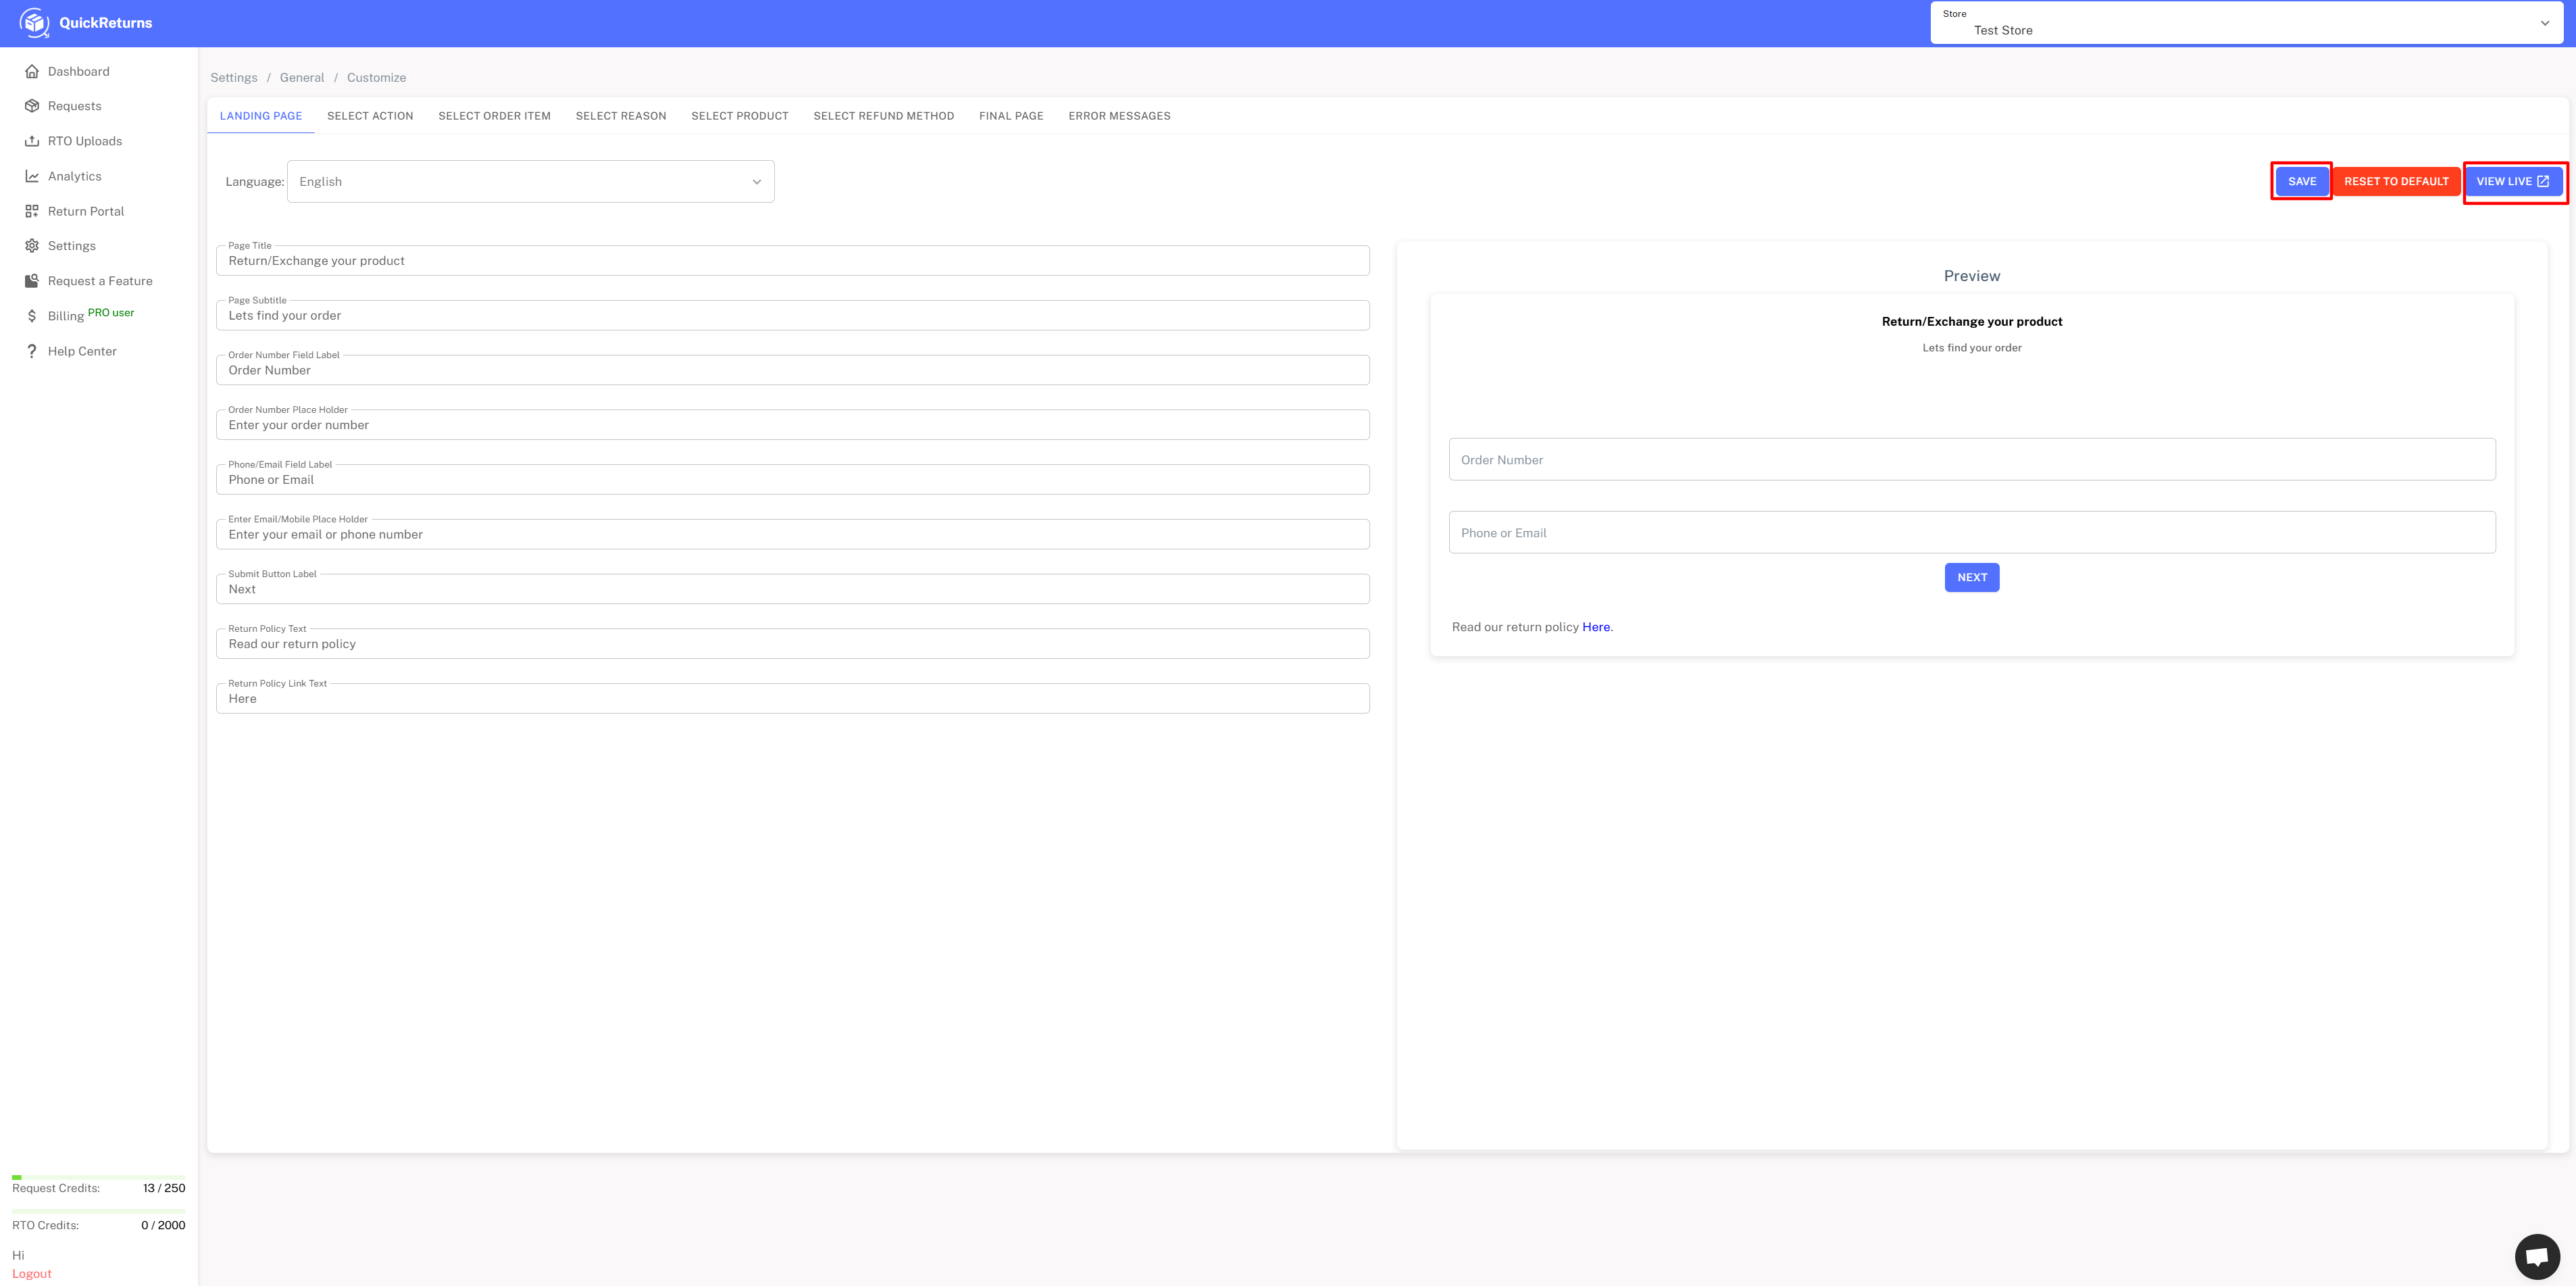Switch to the Landing Page tab
This screenshot has width=2576, height=1286.
click(x=261, y=116)
